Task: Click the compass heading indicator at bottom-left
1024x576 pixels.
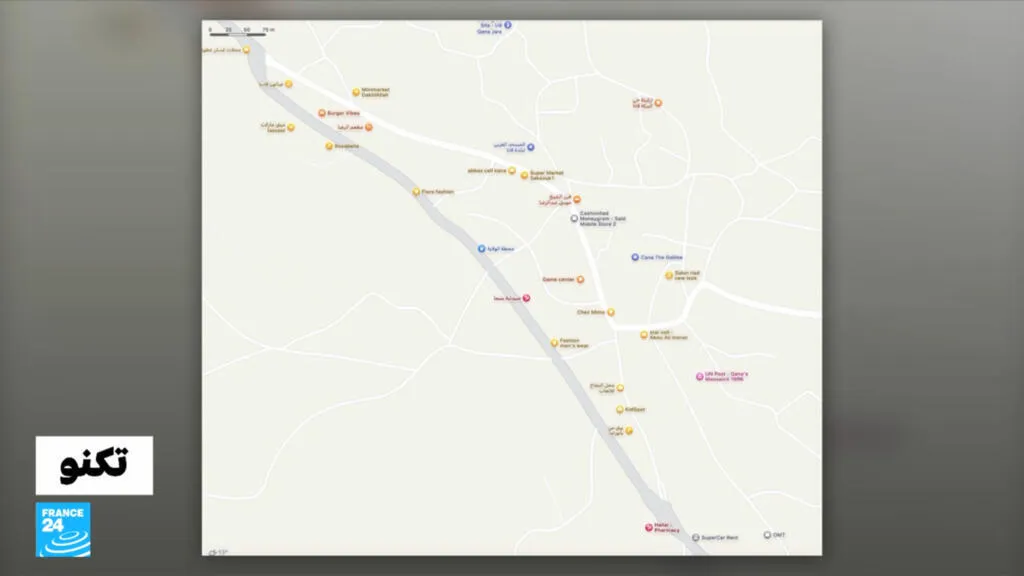Action: point(215,551)
